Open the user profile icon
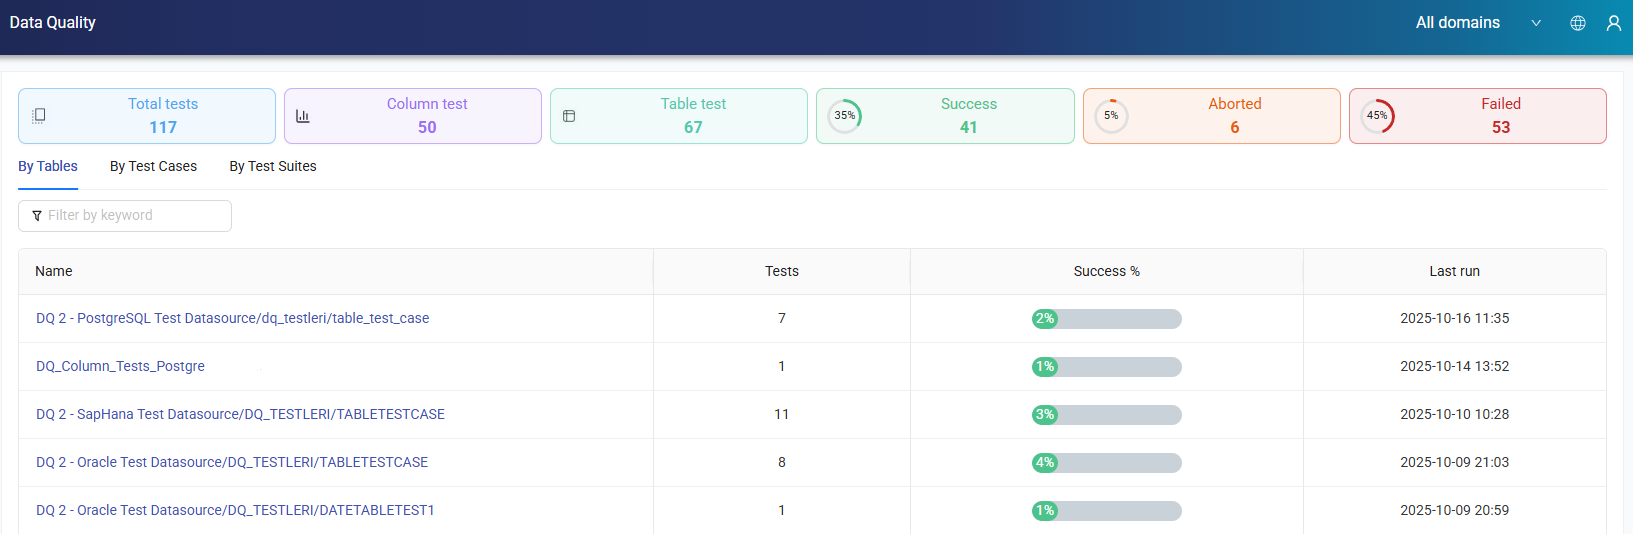 pos(1613,23)
